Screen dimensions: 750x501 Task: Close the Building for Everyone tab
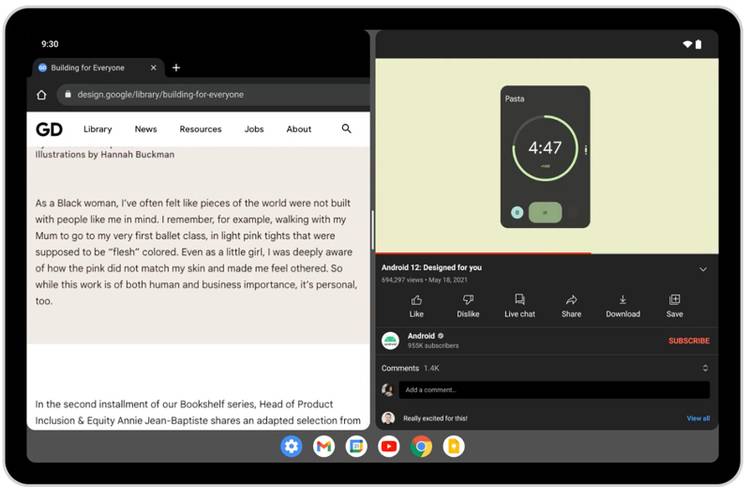154,67
